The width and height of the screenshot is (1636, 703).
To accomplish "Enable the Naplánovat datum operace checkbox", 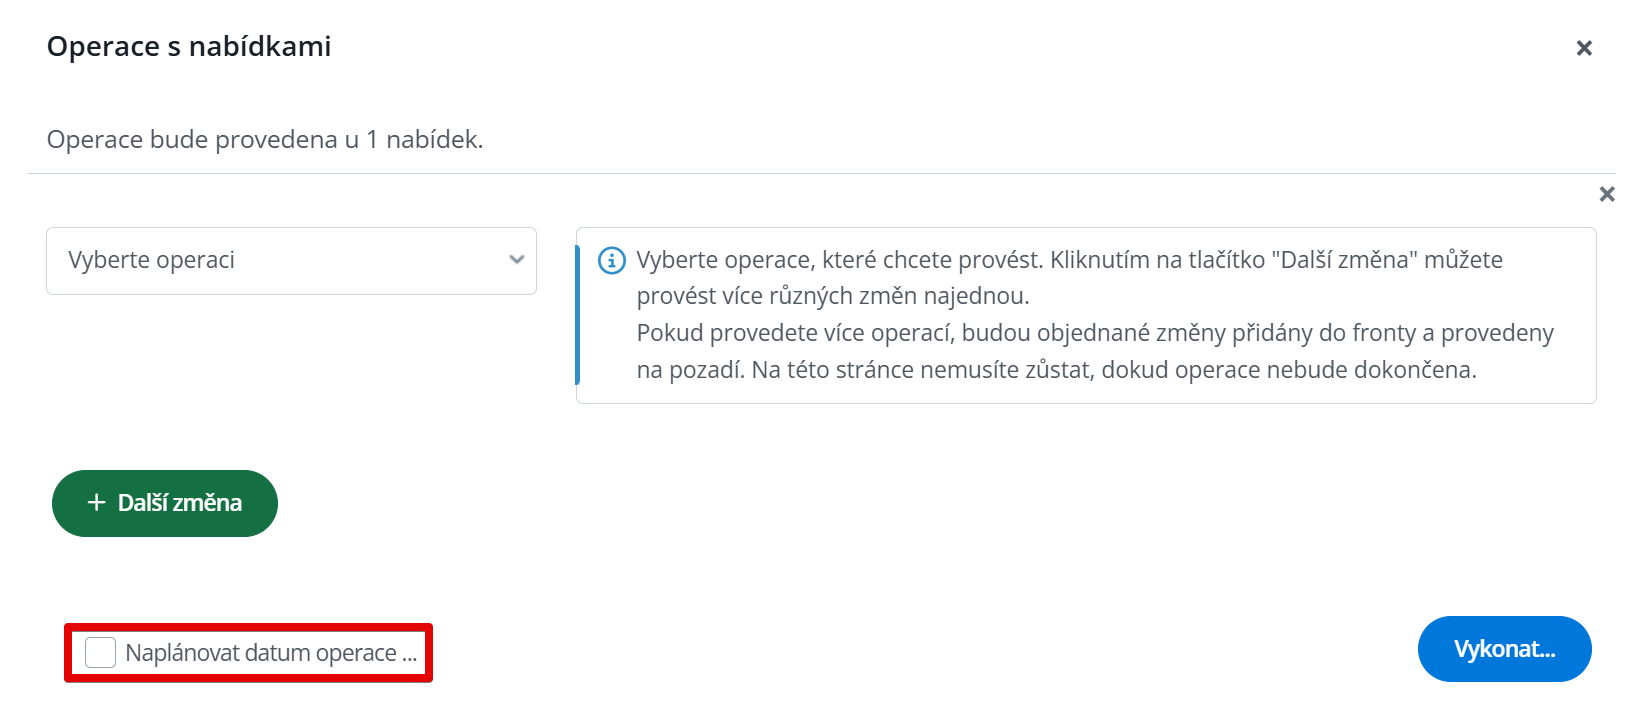I will point(100,652).
